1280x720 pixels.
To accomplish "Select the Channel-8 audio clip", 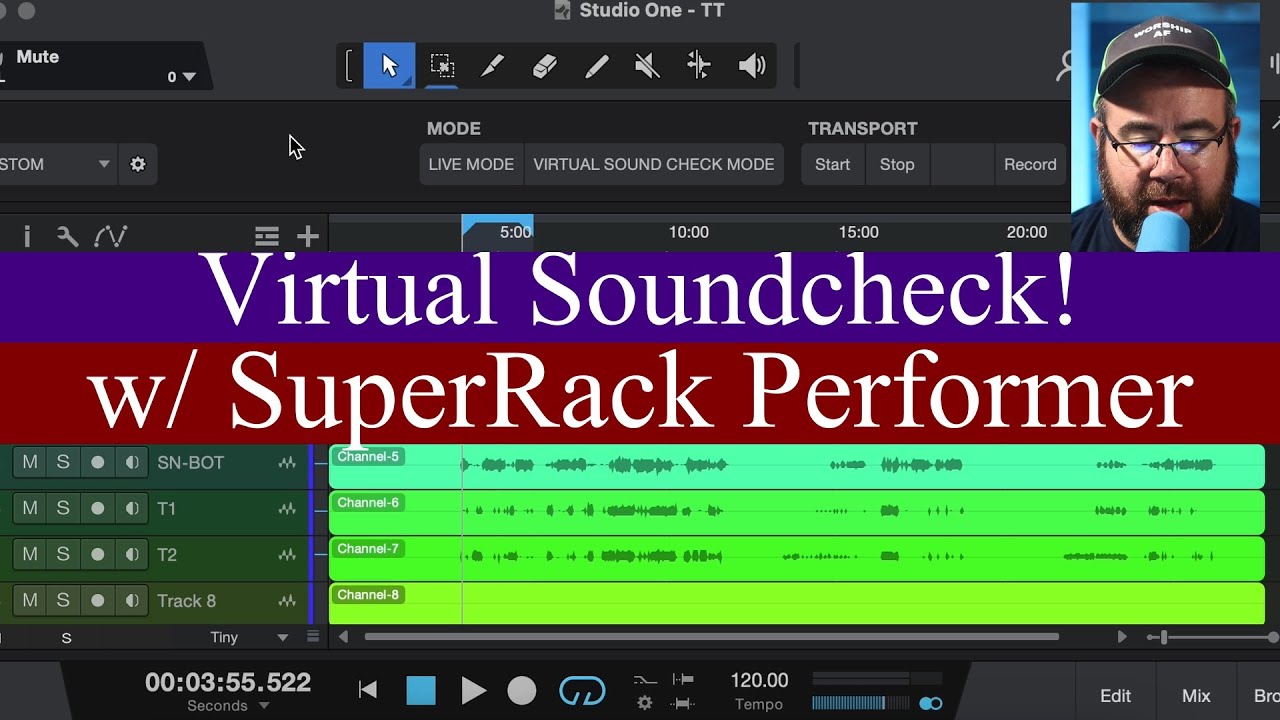I will [x=797, y=604].
